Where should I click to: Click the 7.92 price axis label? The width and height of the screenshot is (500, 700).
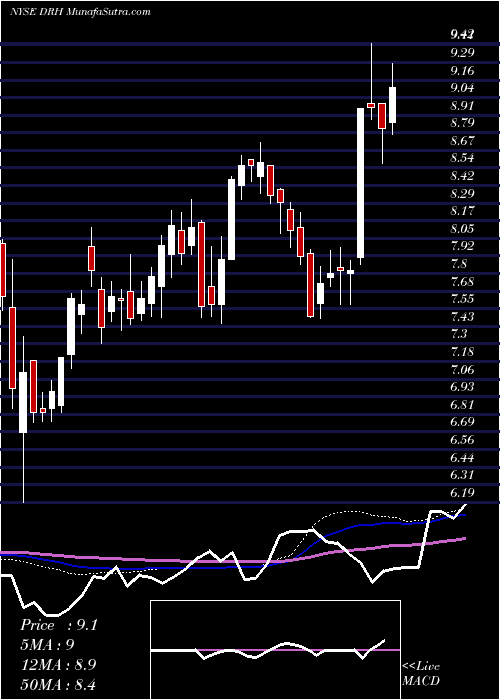pos(463,246)
